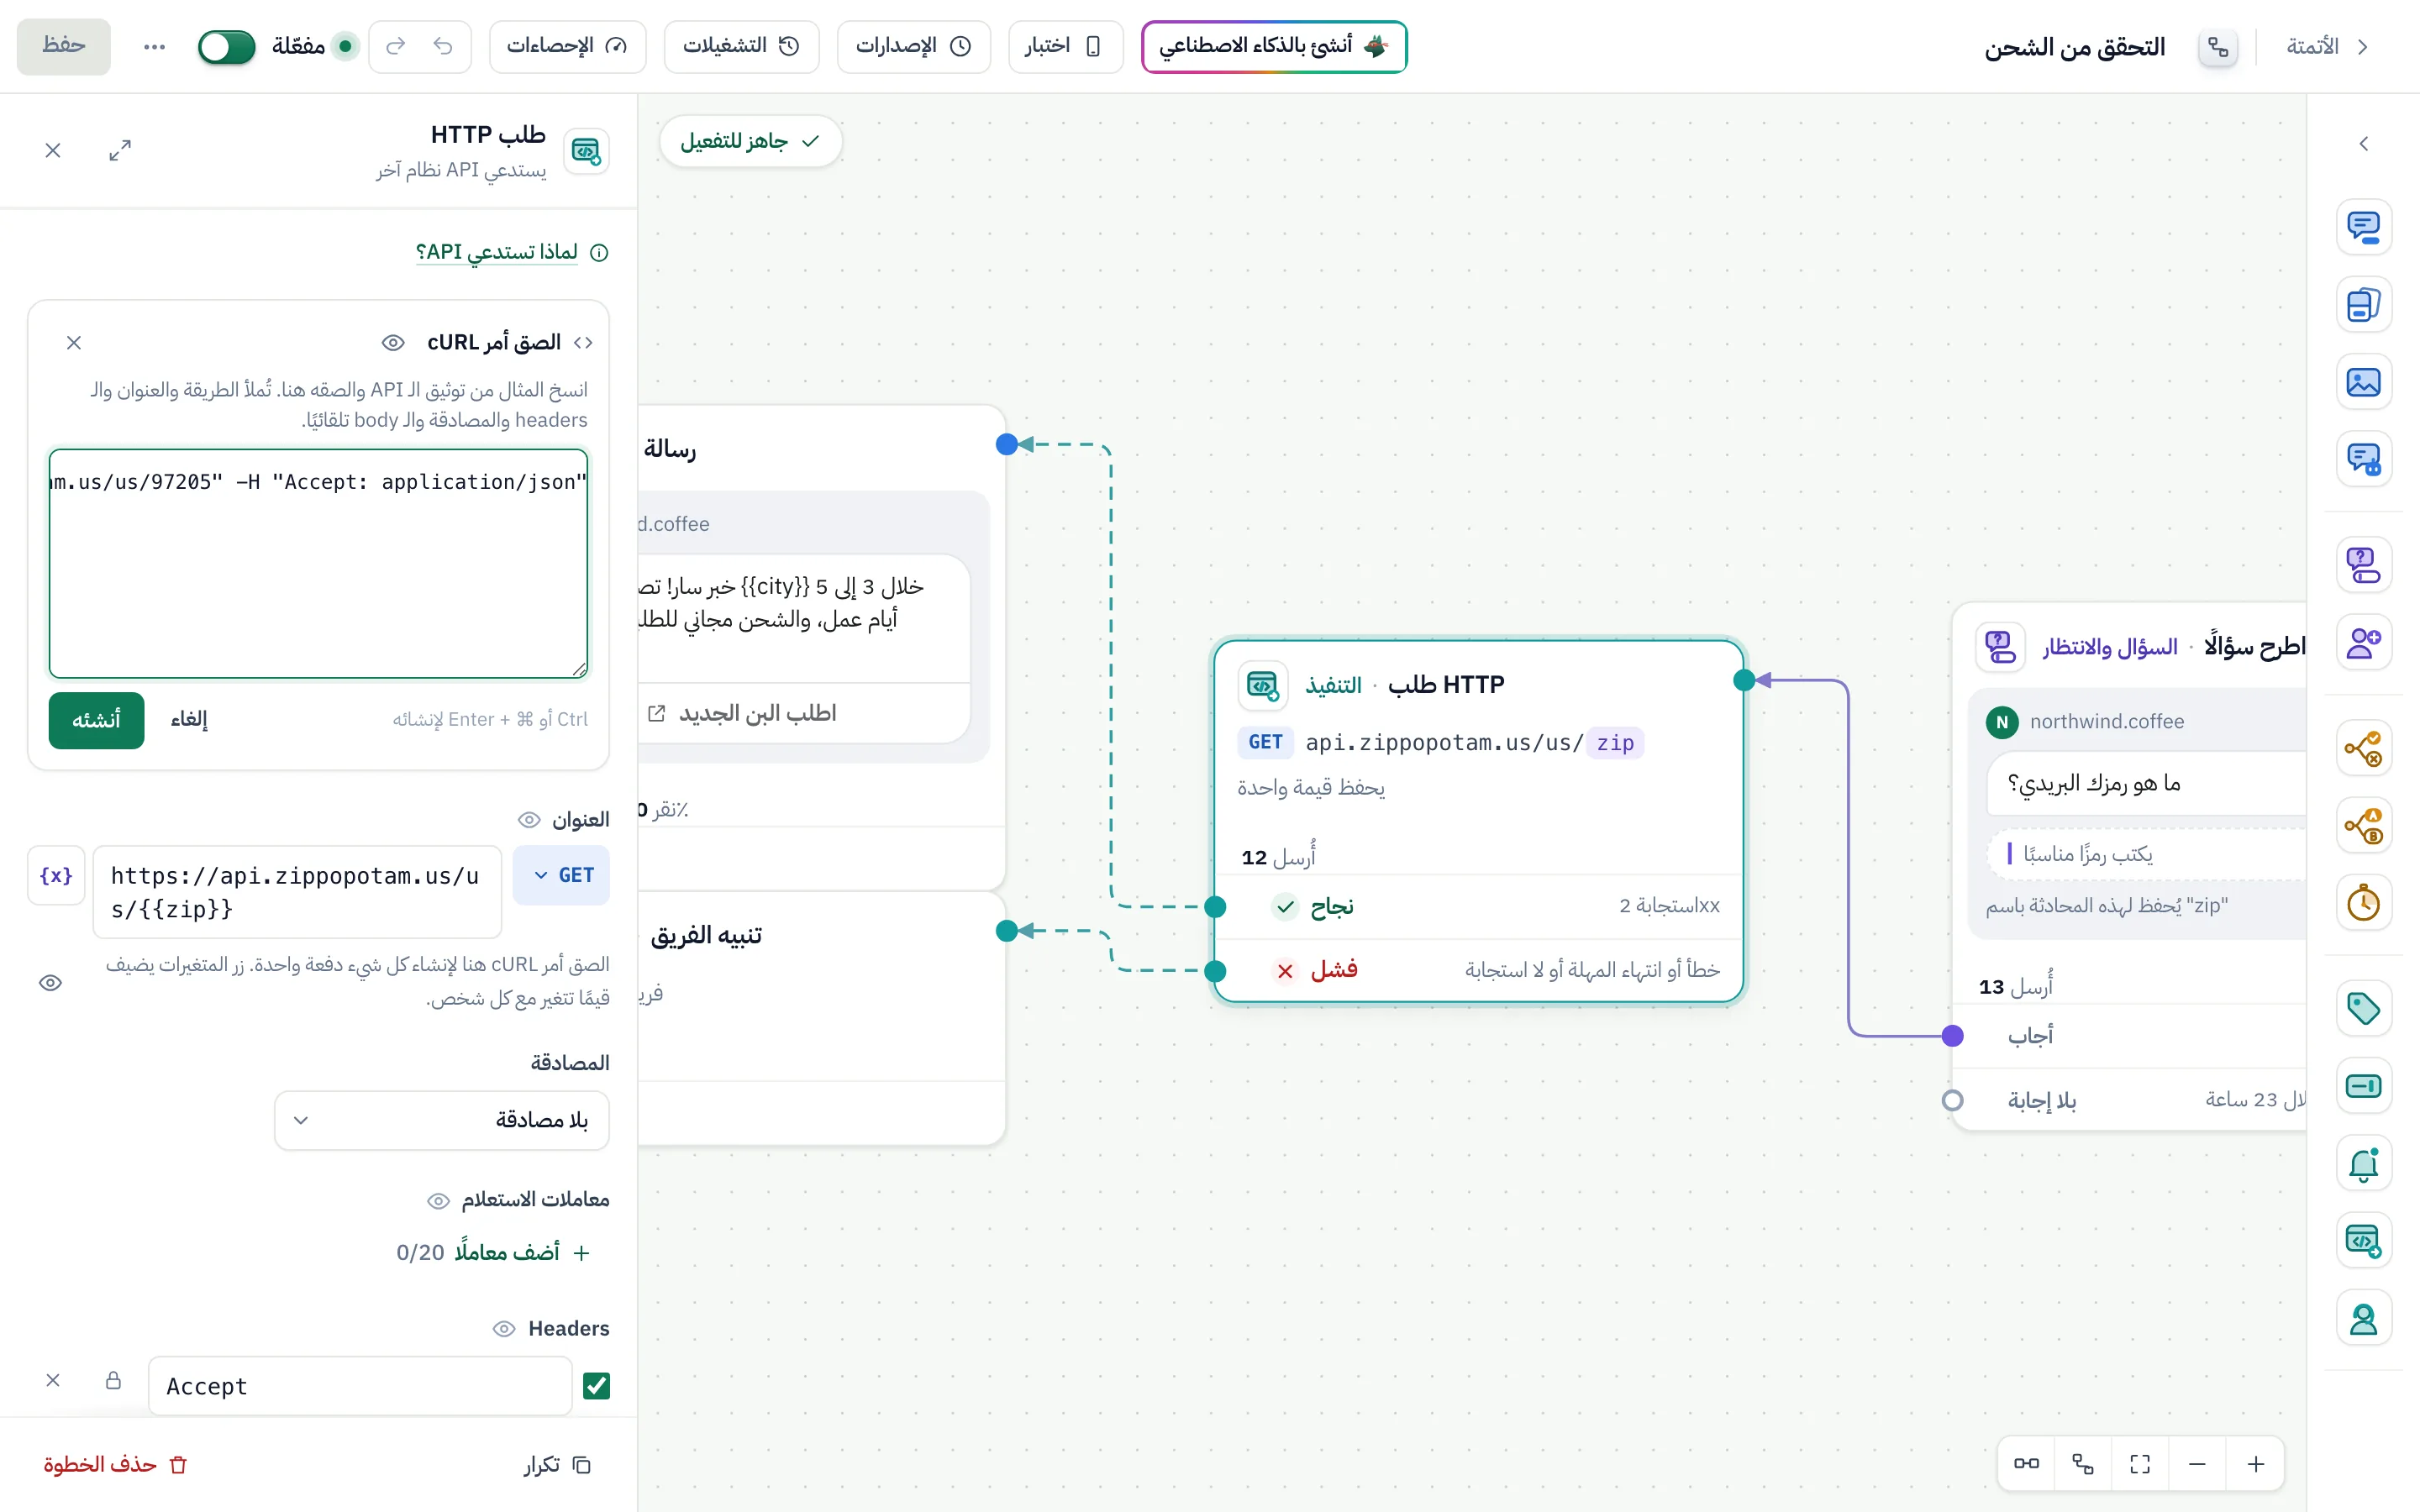The height and width of the screenshot is (1512, 2420).
Task: Open the التشغيلات tab
Action: [741, 46]
